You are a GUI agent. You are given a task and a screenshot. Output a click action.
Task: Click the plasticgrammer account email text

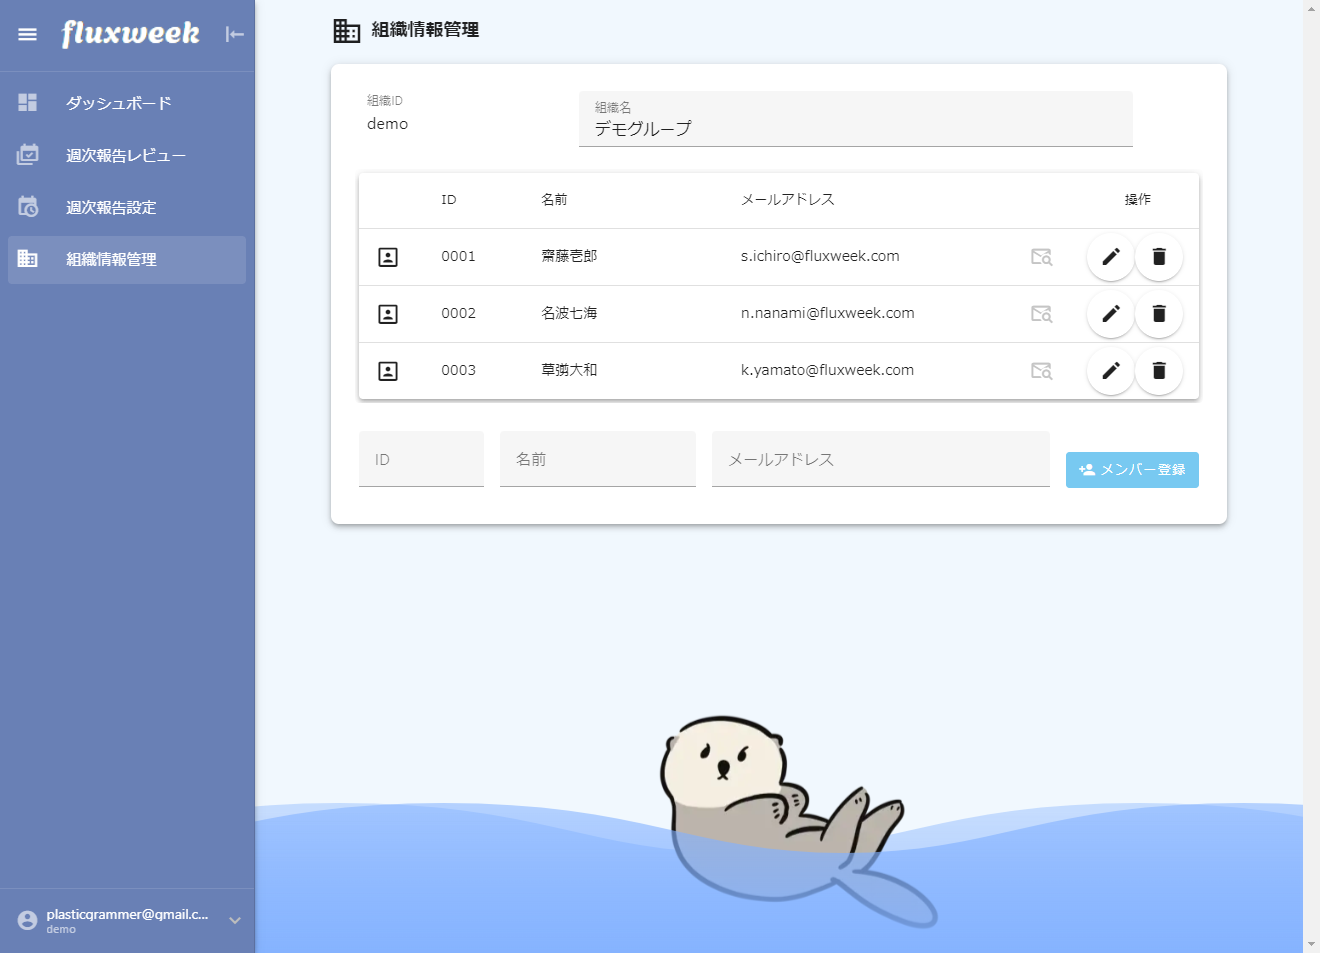(127, 914)
